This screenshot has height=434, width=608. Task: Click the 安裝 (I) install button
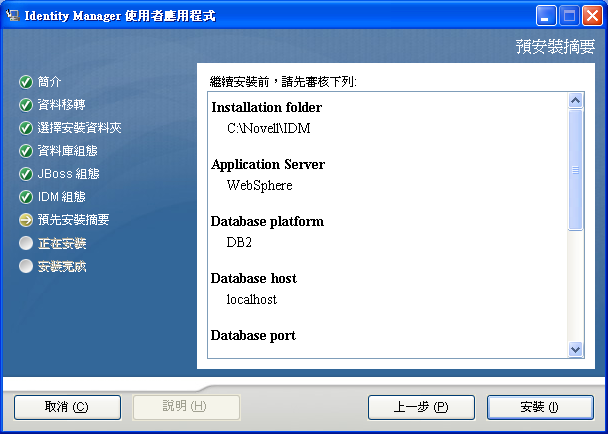coord(540,407)
